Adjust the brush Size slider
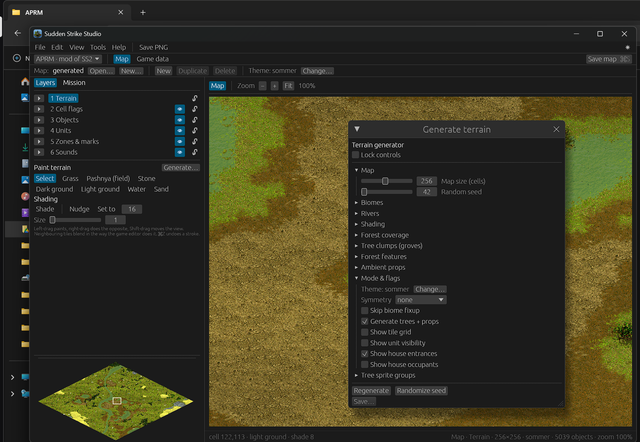Viewport: 640px width, 442px height. click(x=75, y=220)
